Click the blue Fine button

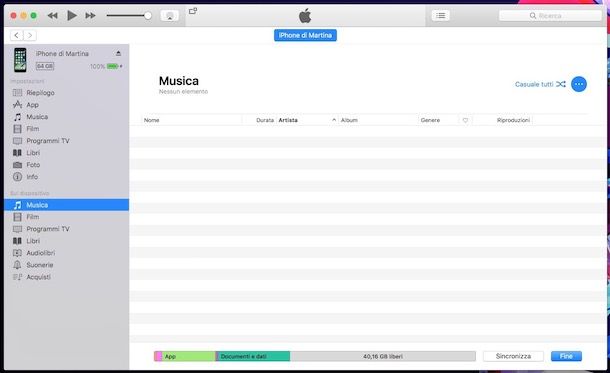tap(566, 356)
